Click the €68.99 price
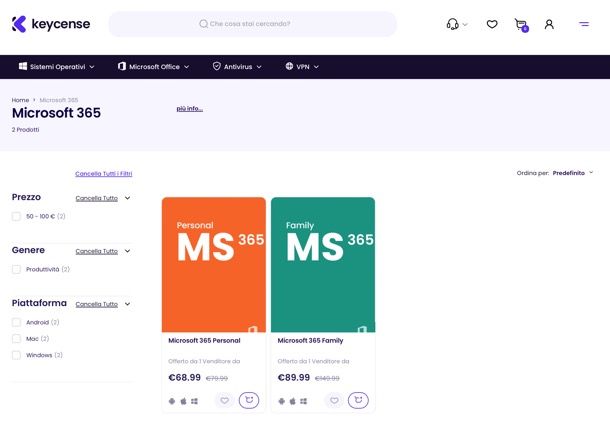This screenshot has width=610, height=433. click(184, 377)
